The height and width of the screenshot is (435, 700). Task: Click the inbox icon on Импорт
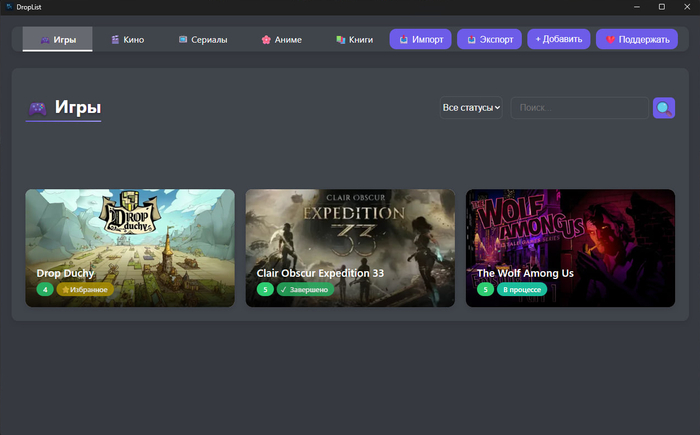(x=404, y=39)
